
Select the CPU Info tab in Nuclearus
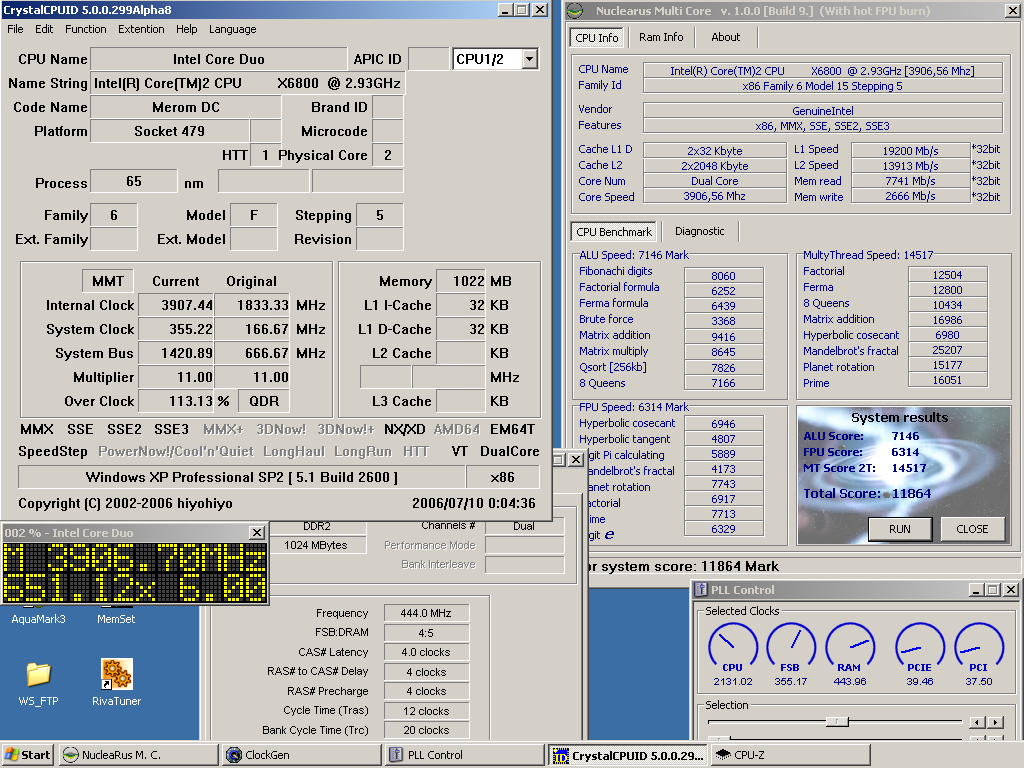click(597, 38)
